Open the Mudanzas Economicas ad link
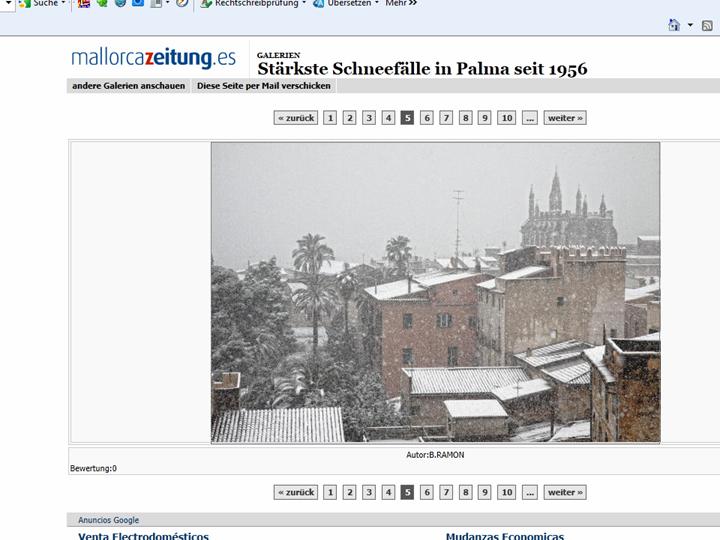Image resolution: width=720 pixels, height=540 pixels. point(505,536)
